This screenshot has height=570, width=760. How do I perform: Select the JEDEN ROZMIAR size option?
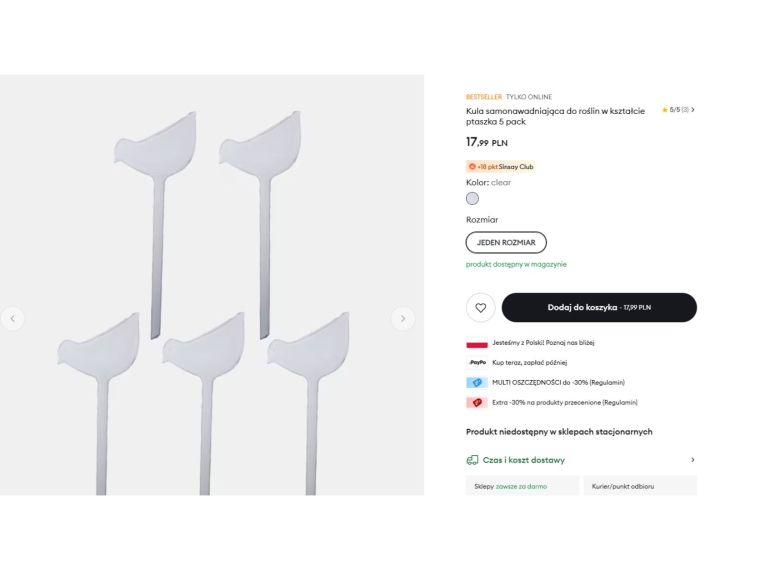point(506,242)
